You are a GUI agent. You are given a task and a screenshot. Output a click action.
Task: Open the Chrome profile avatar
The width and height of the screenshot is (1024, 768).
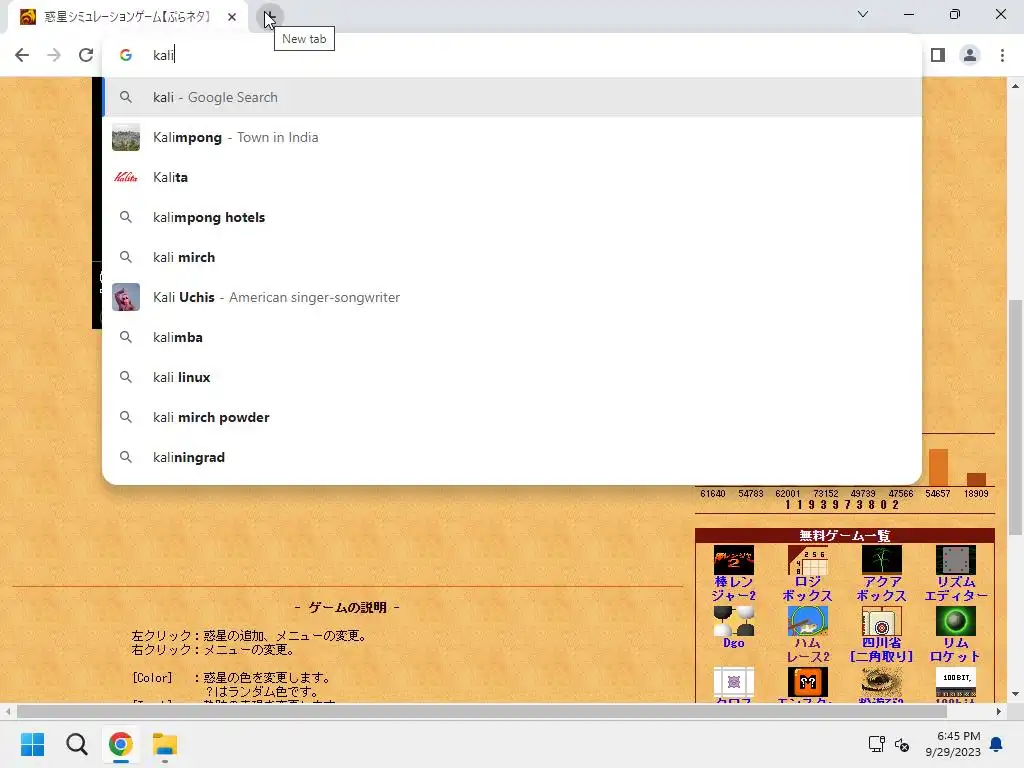coord(970,55)
